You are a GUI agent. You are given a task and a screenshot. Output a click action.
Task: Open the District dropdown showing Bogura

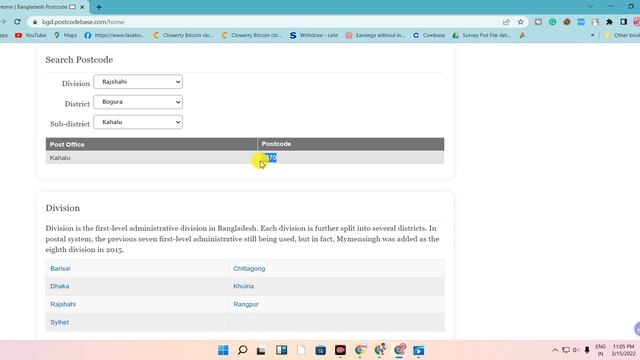138,102
